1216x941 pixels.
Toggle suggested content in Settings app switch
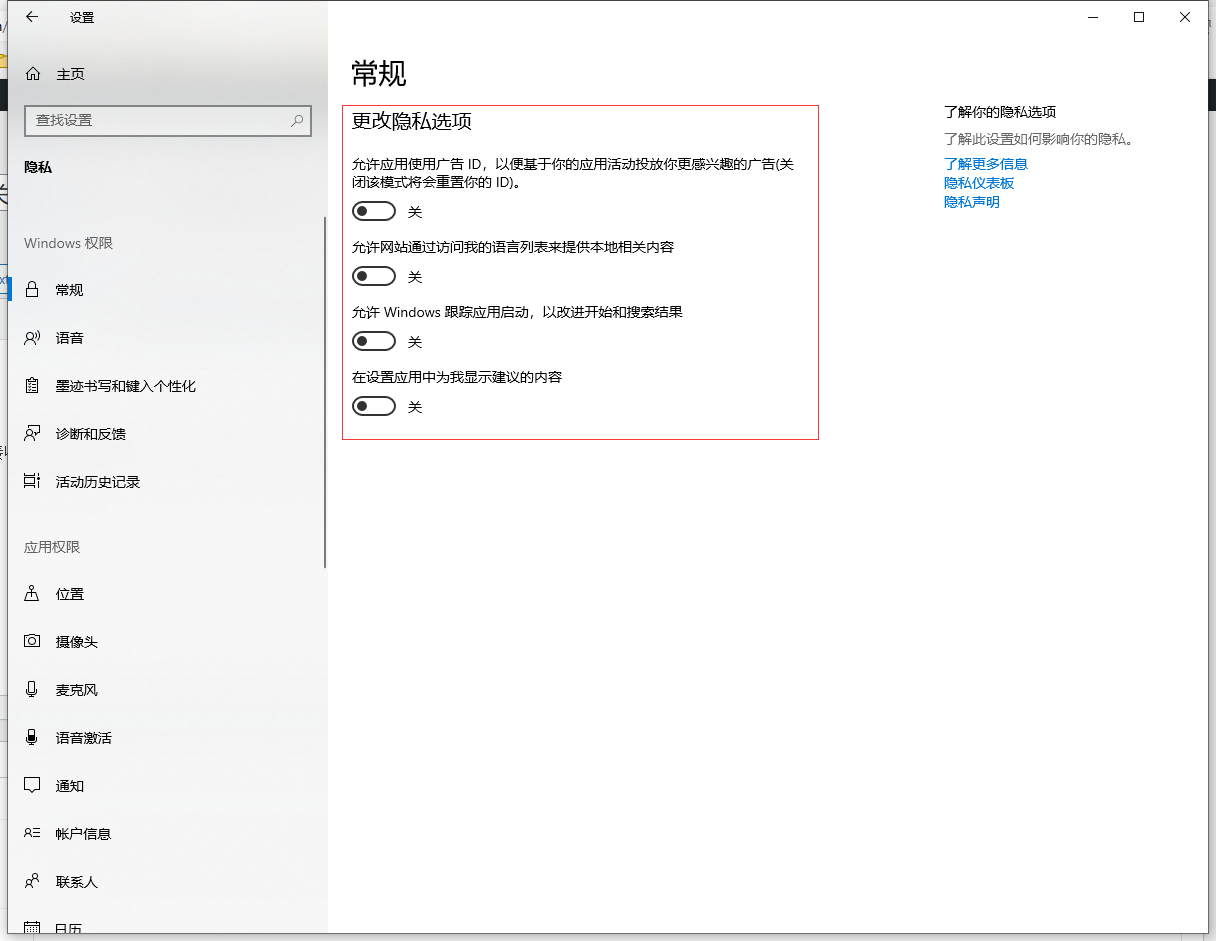[374, 407]
